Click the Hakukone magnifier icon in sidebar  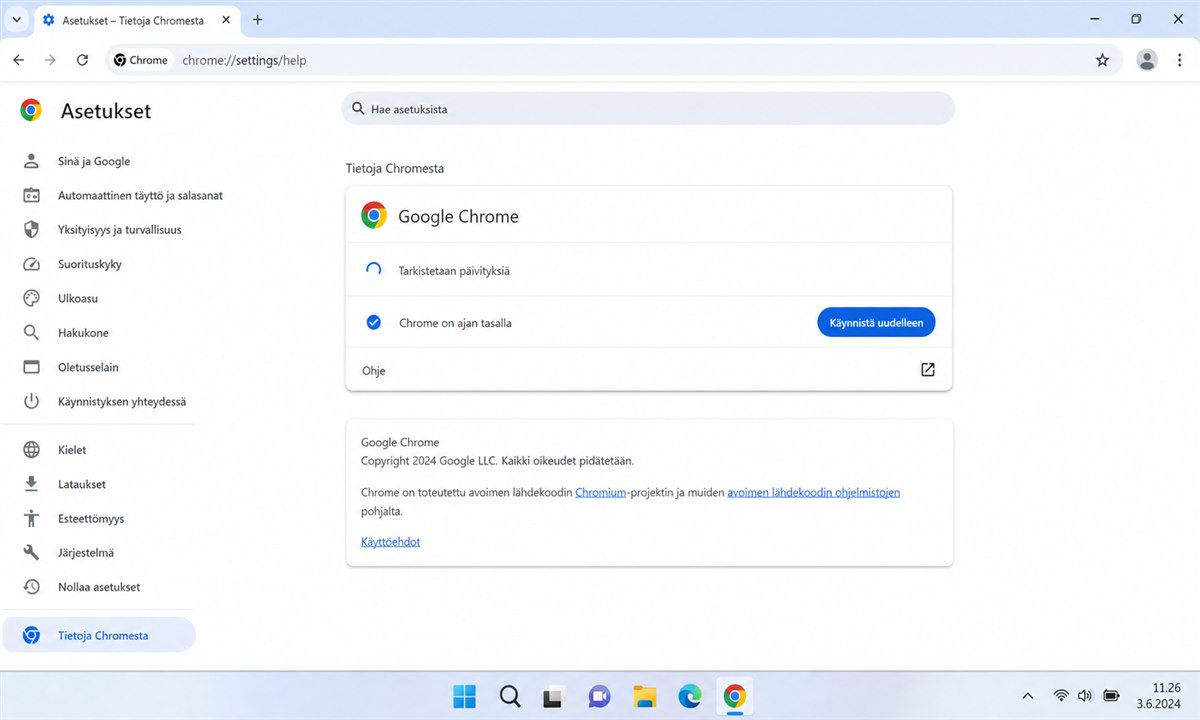pyautogui.click(x=31, y=333)
